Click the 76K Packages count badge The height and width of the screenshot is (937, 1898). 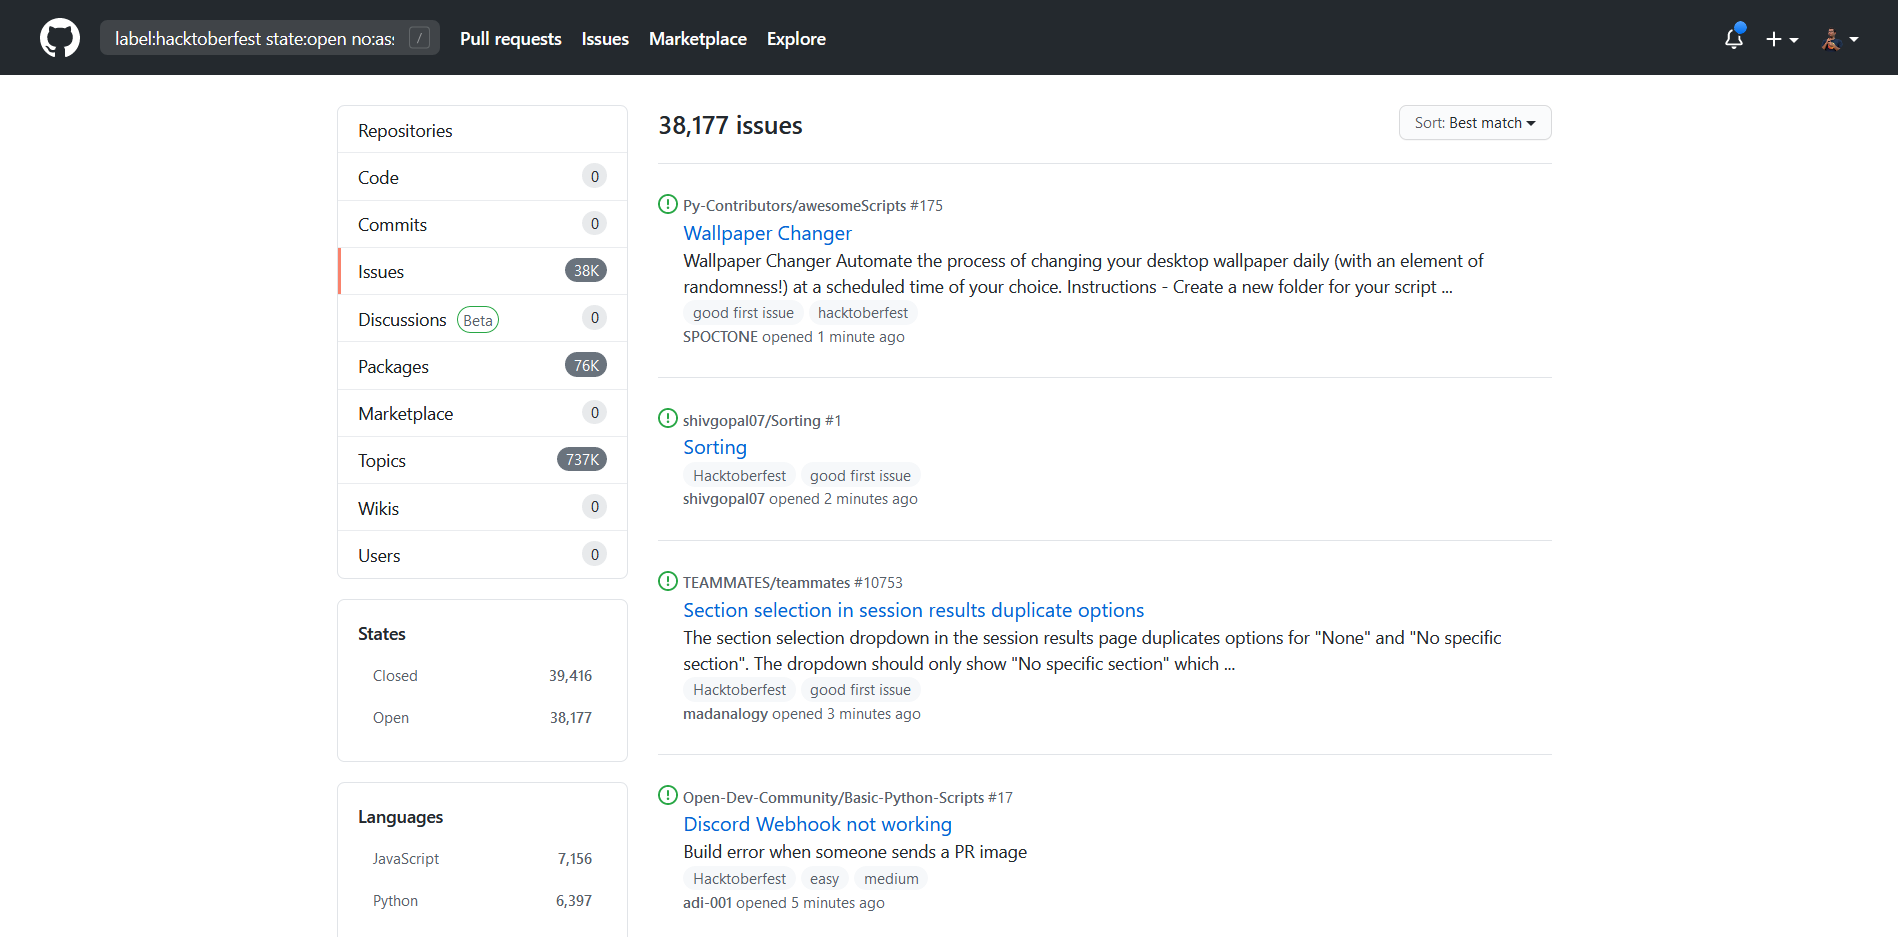(x=586, y=366)
